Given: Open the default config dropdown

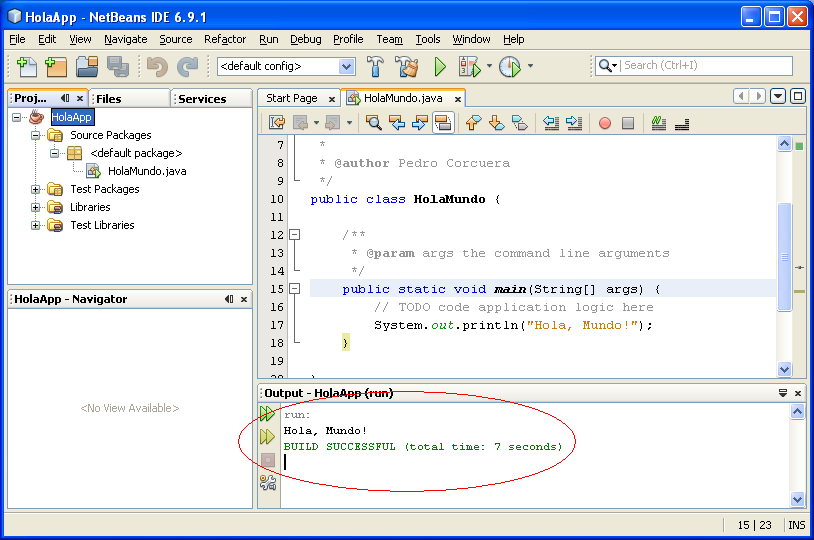Looking at the screenshot, I should [x=346, y=67].
